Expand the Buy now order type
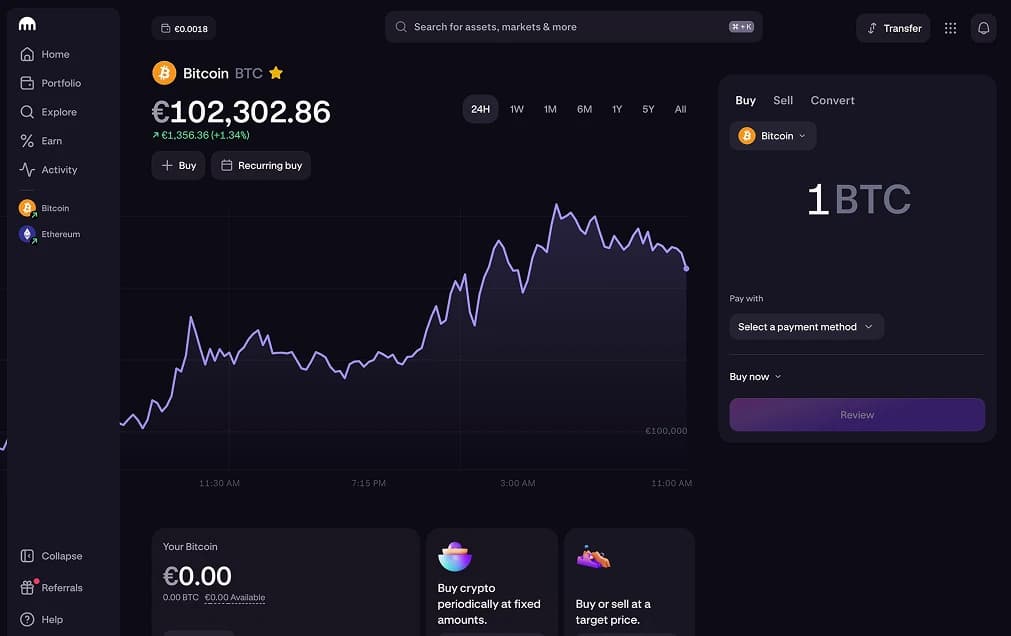1011x636 pixels. pyautogui.click(x=755, y=377)
